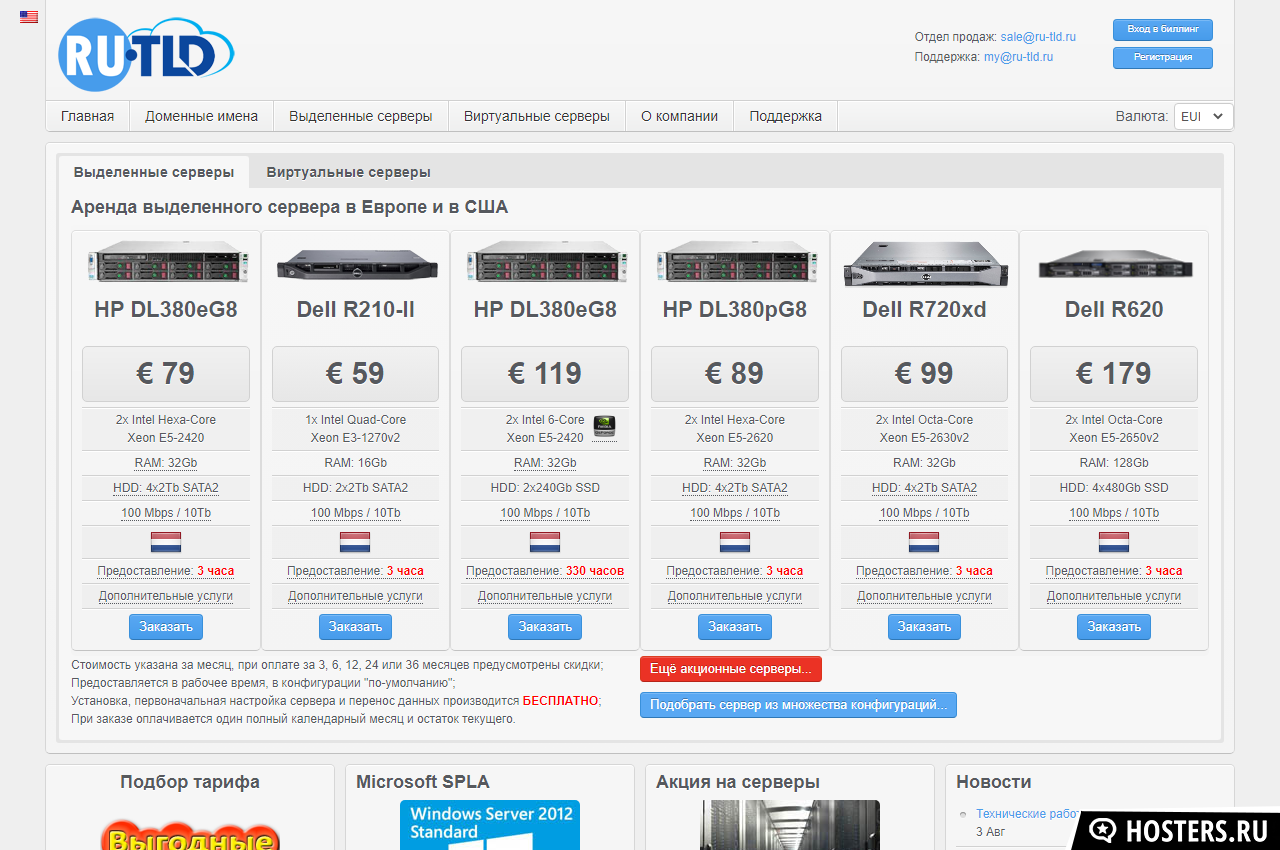The width and height of the screenshot is (1280, 850).
Task: Click the Netherlands flag under Dell R620
Action: tap(1114, 542)
